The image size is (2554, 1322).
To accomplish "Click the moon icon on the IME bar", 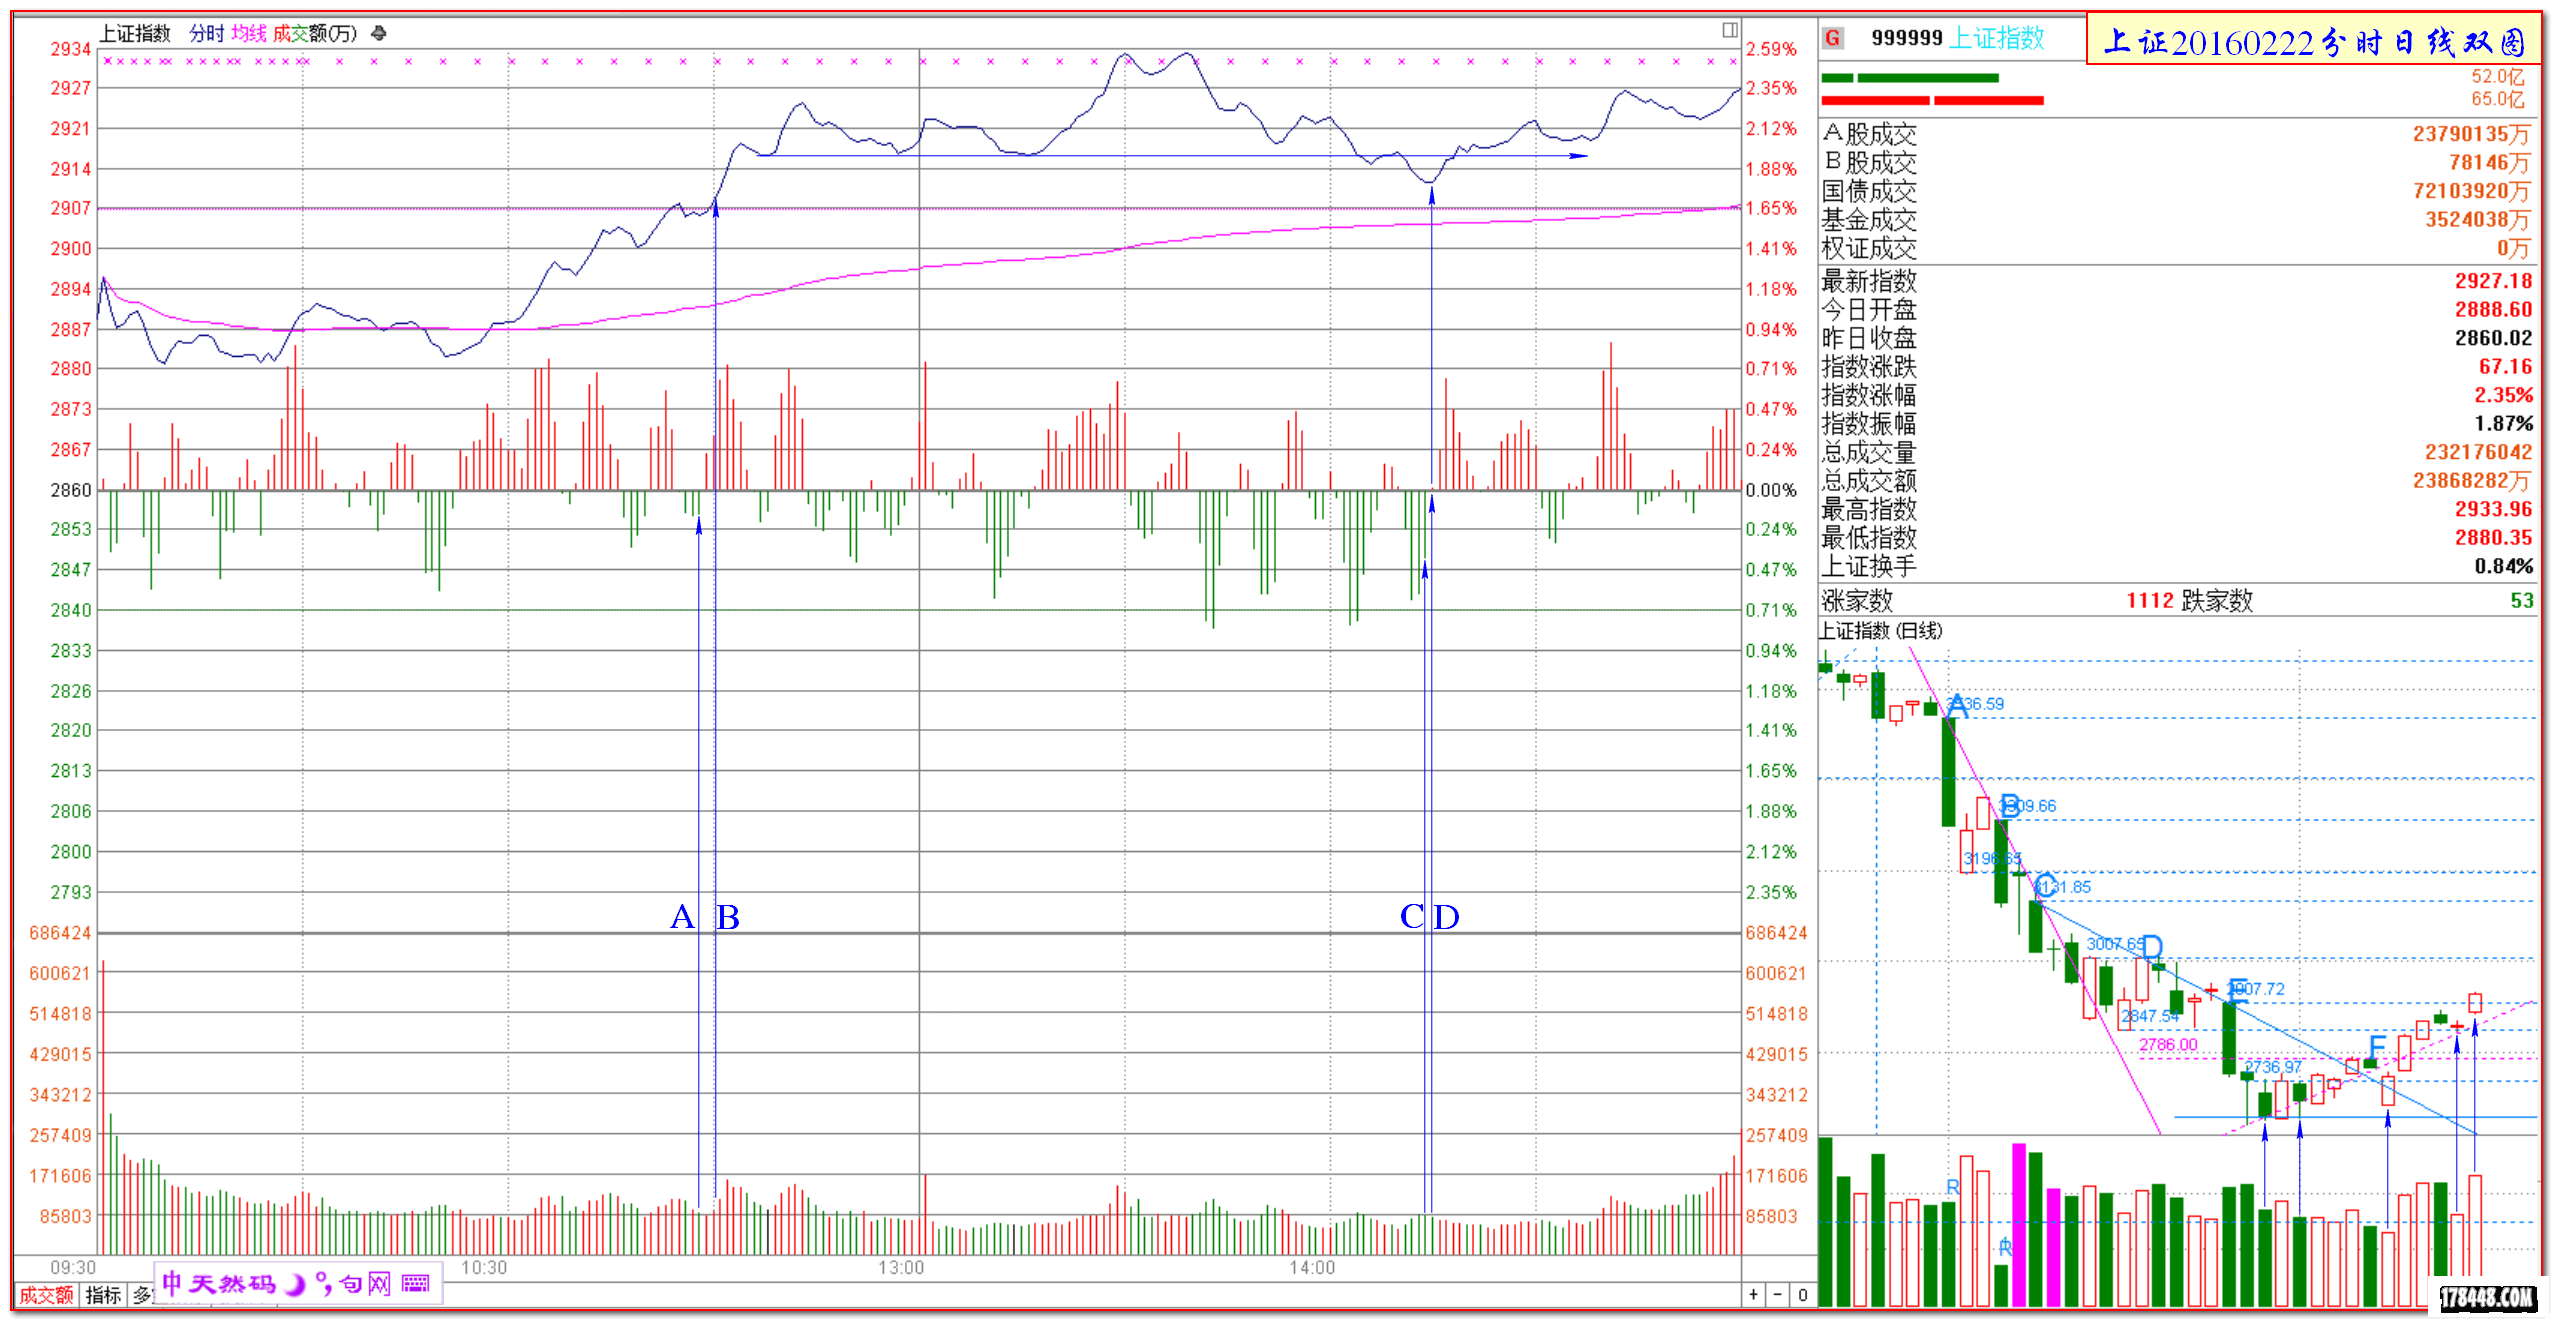I will click(294, 1284).
